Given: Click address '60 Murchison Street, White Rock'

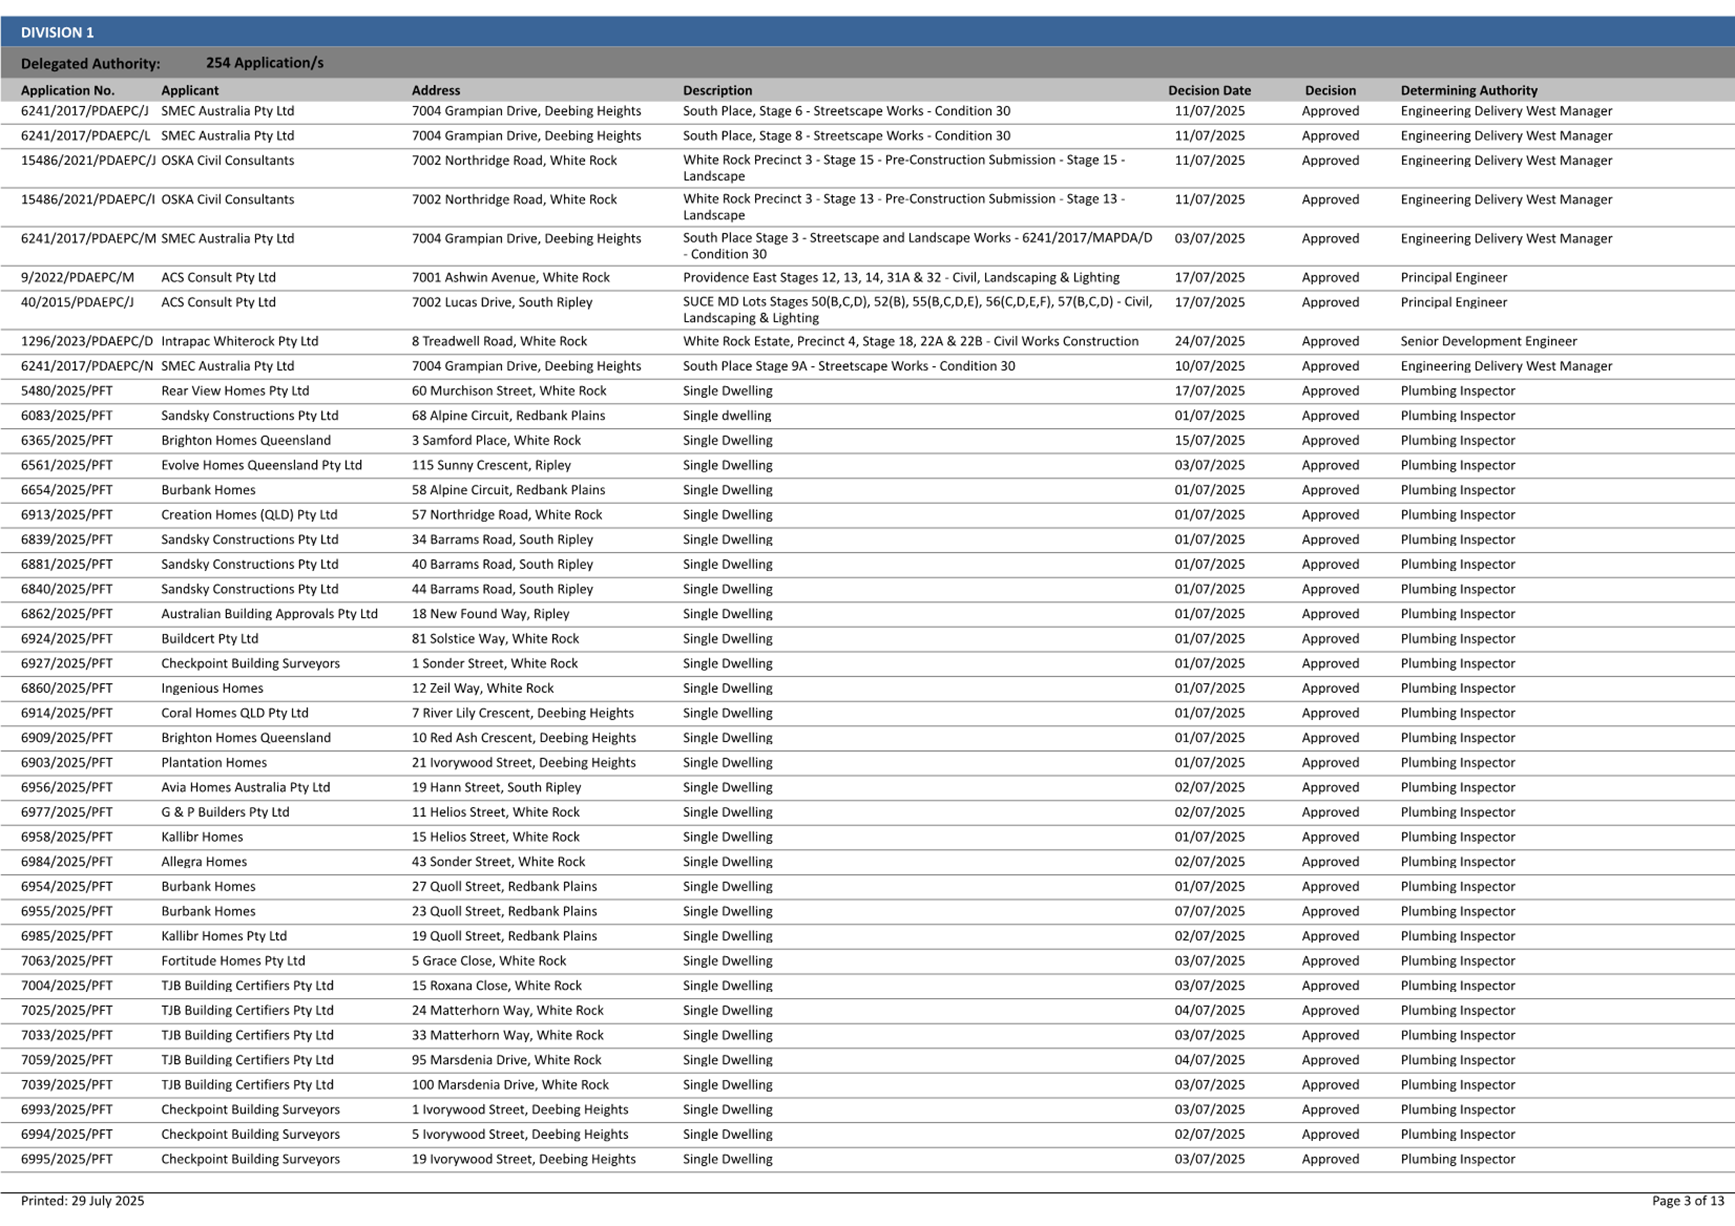Looking at the screenshot, I should (x=509, y=391).
